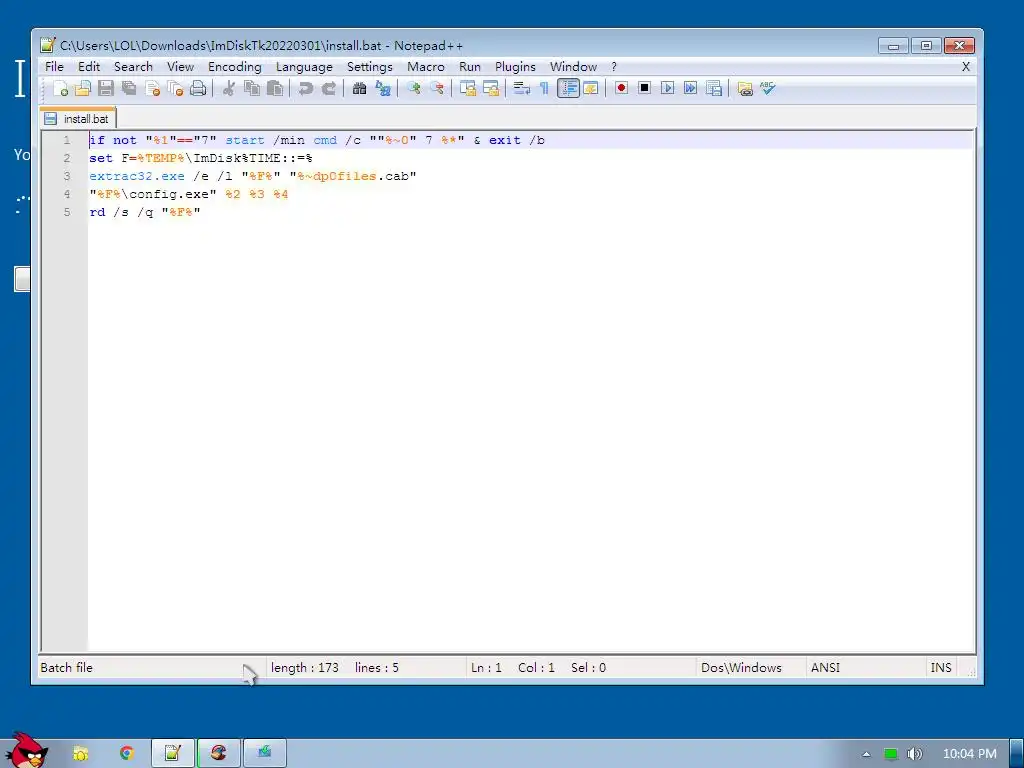The width and height of the screenshot is (1024, 768).
Task: Open the File menu
Action: pyautogui.click(x=54, y=67)
